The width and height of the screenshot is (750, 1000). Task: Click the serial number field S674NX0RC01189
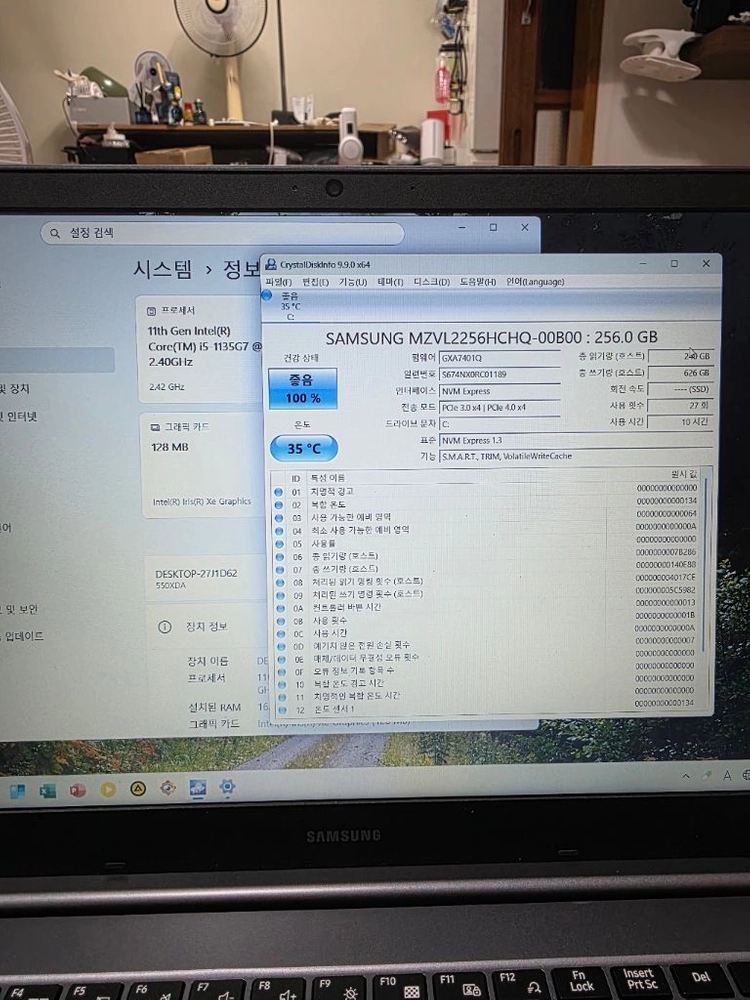[499, 374]
